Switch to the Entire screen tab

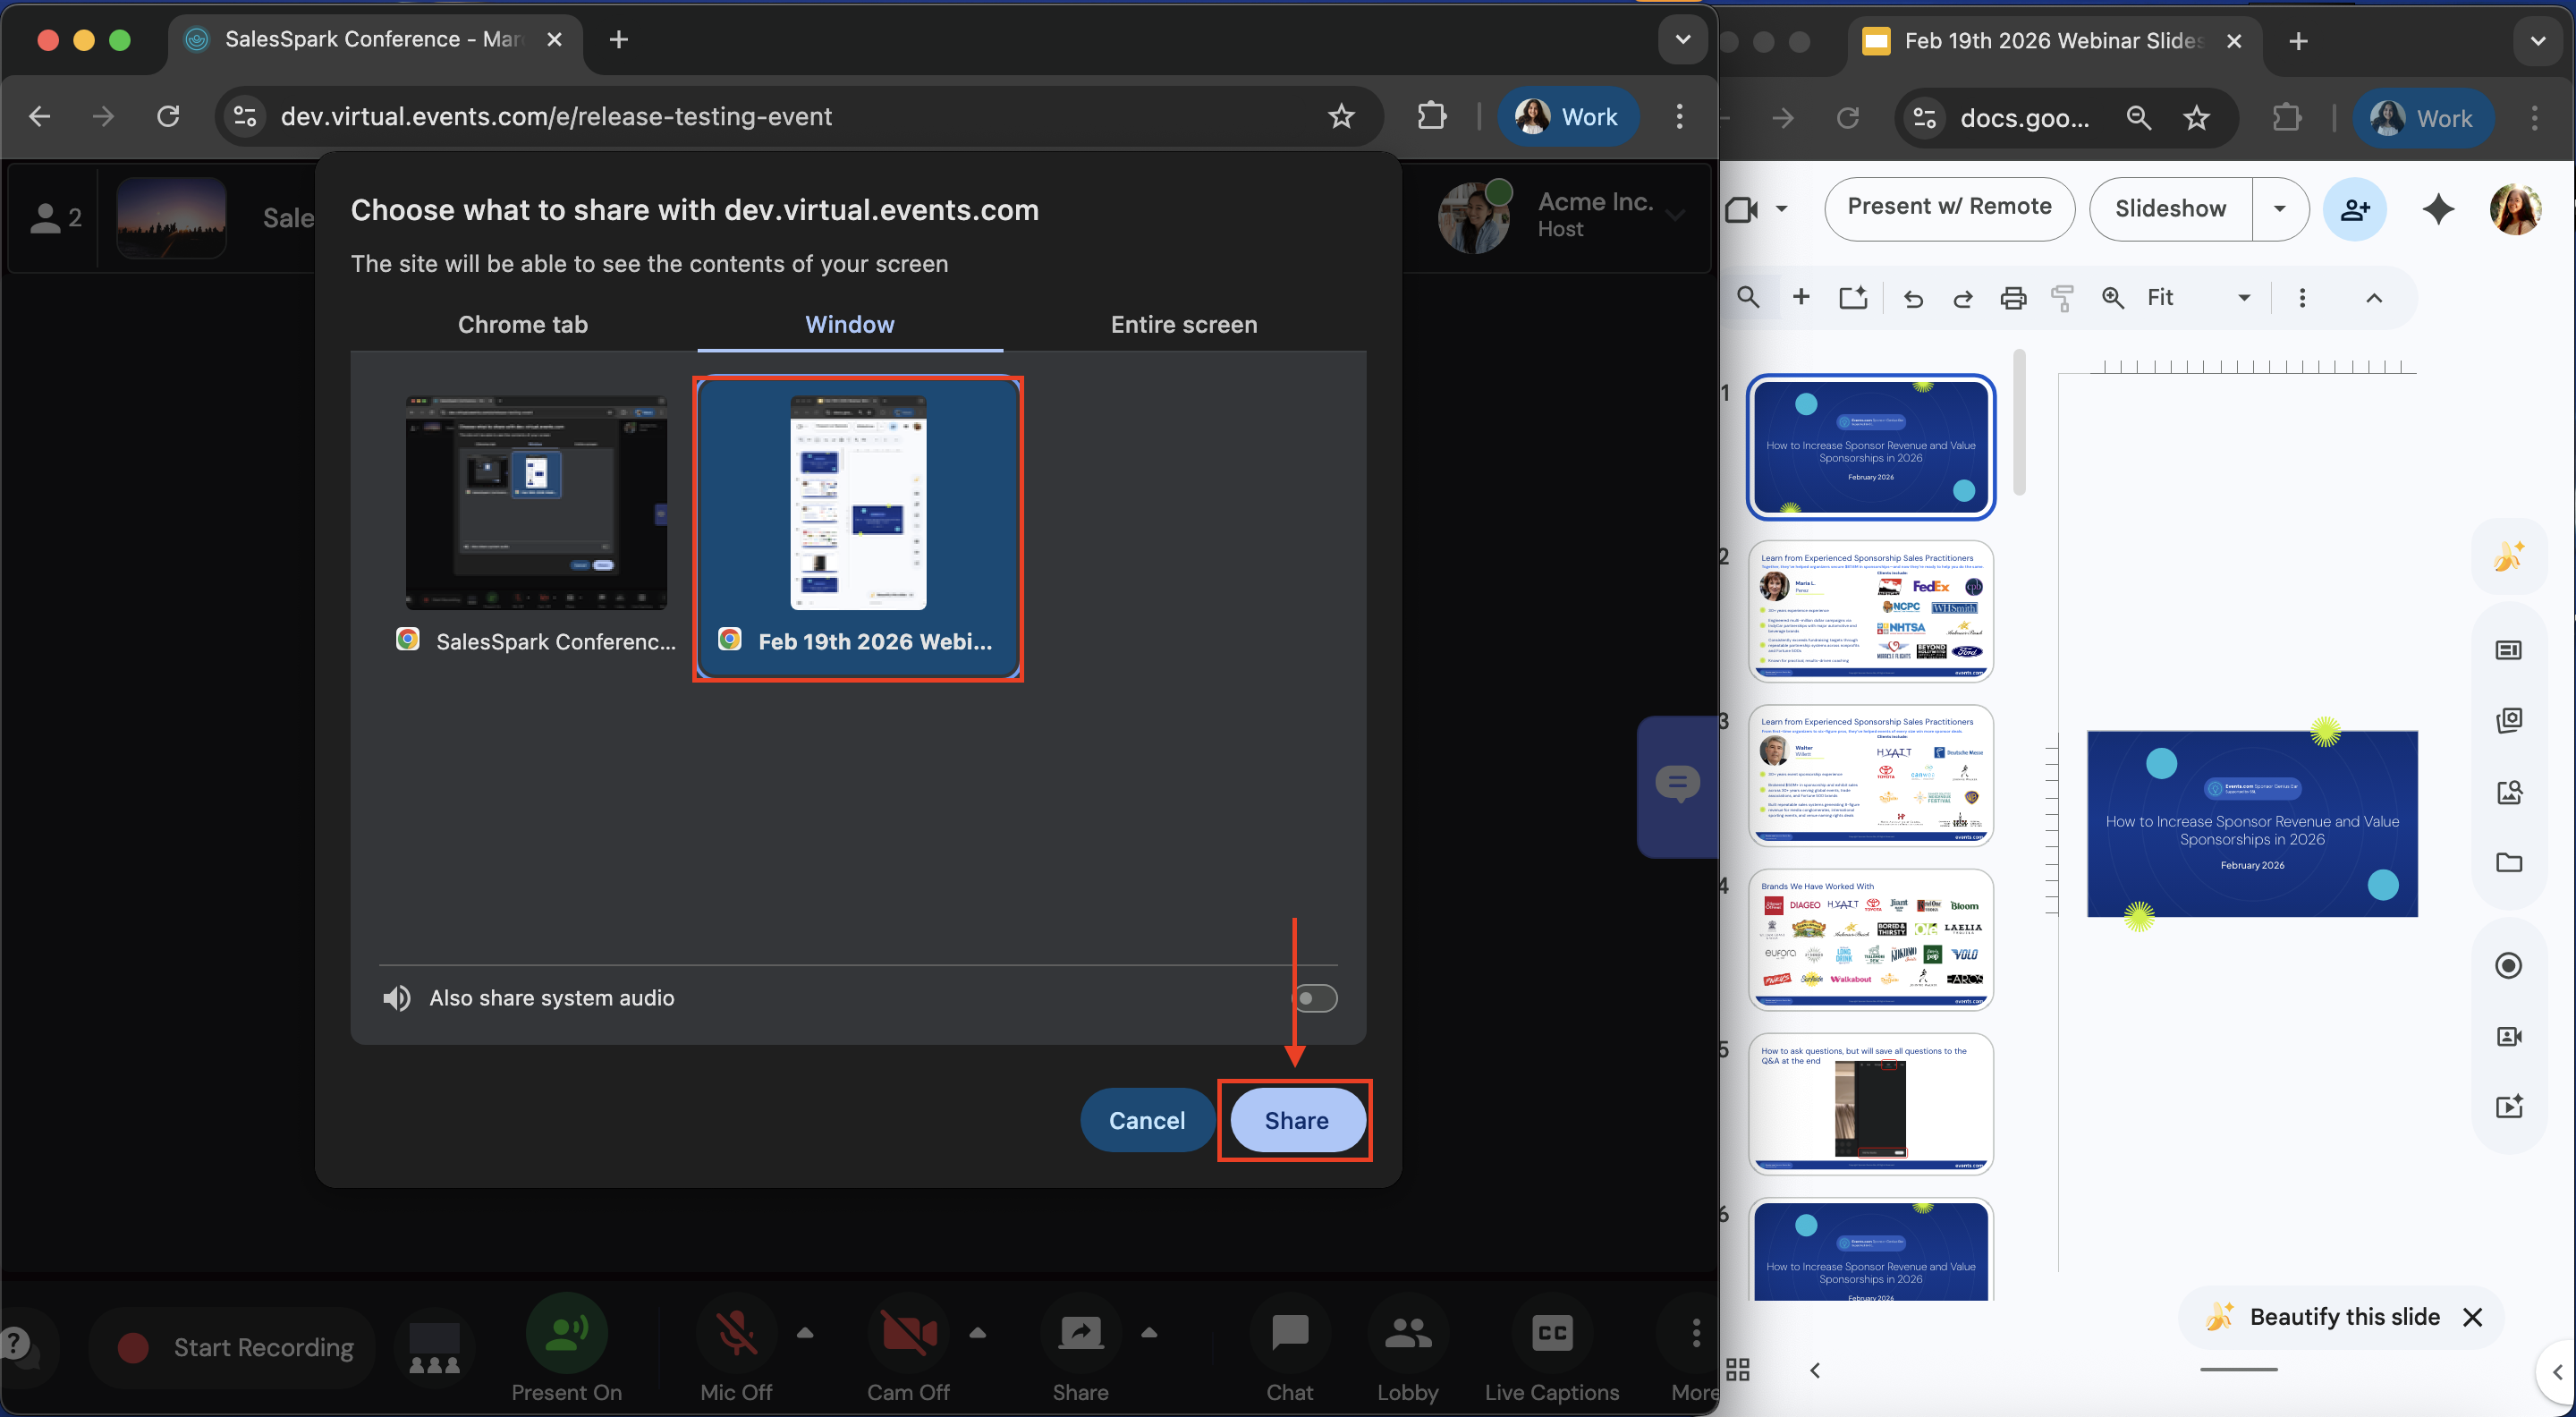click(x=1183, y=325)
